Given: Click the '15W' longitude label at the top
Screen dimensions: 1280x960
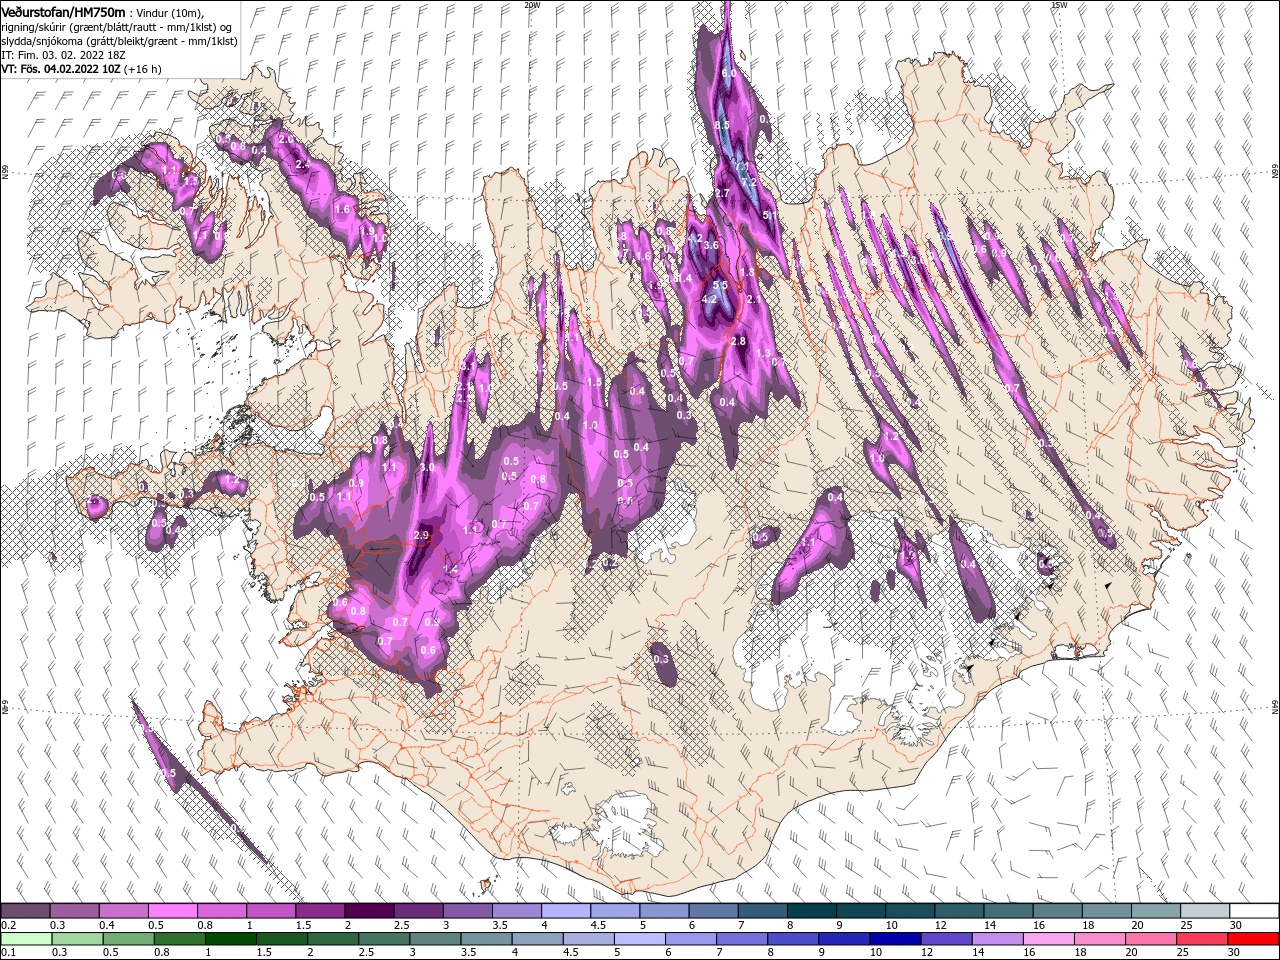Looking at the screenshot, I should point(1059,5).
